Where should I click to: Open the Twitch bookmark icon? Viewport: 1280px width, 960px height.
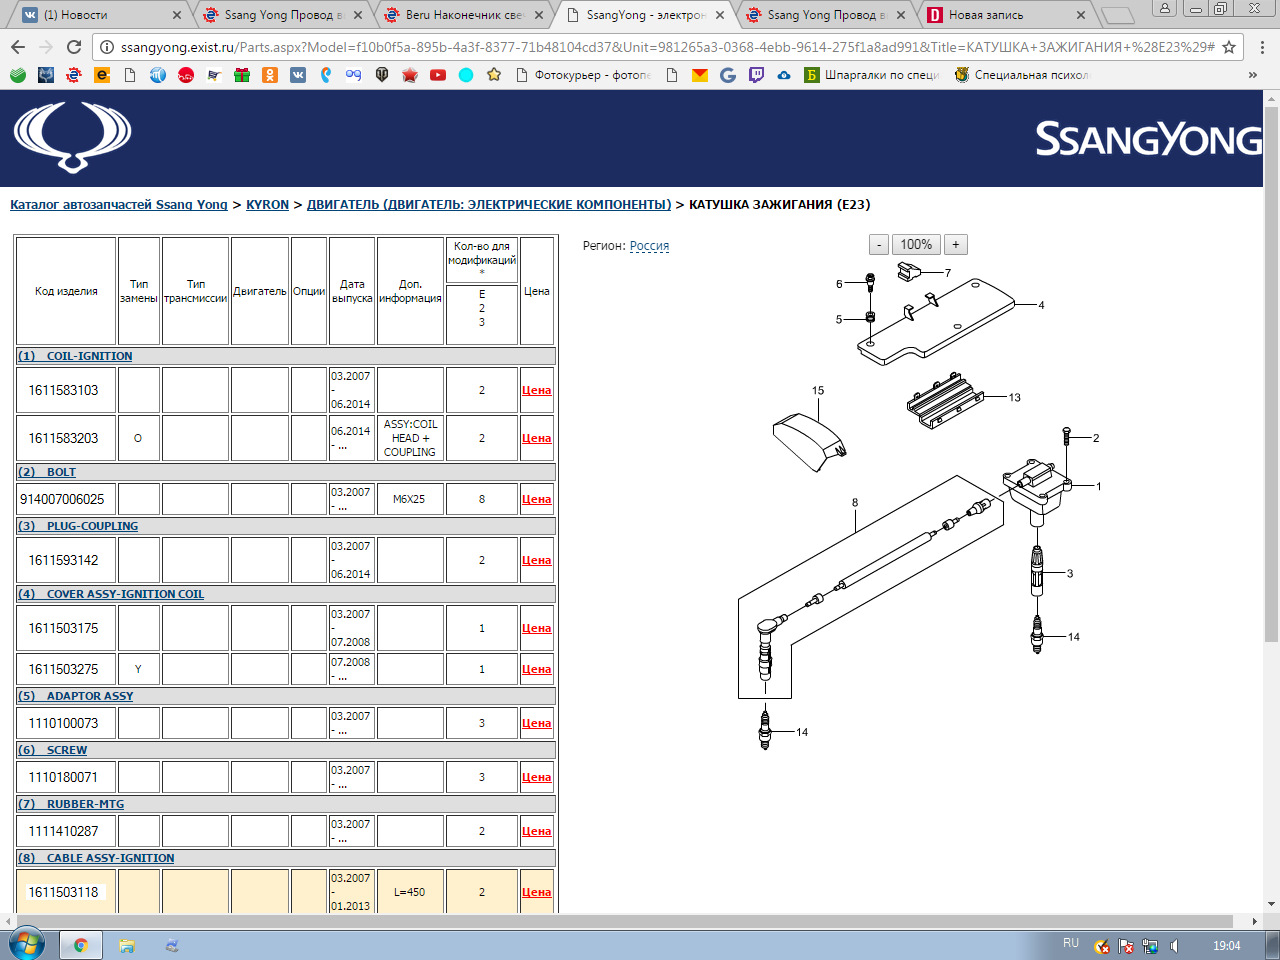pos(756,75)
